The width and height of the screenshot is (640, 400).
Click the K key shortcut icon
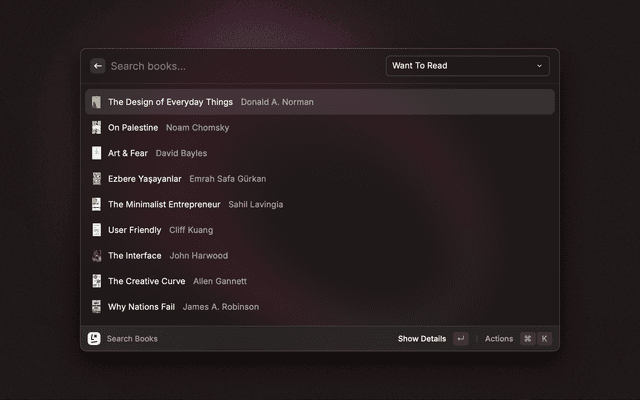pos(544,339)
